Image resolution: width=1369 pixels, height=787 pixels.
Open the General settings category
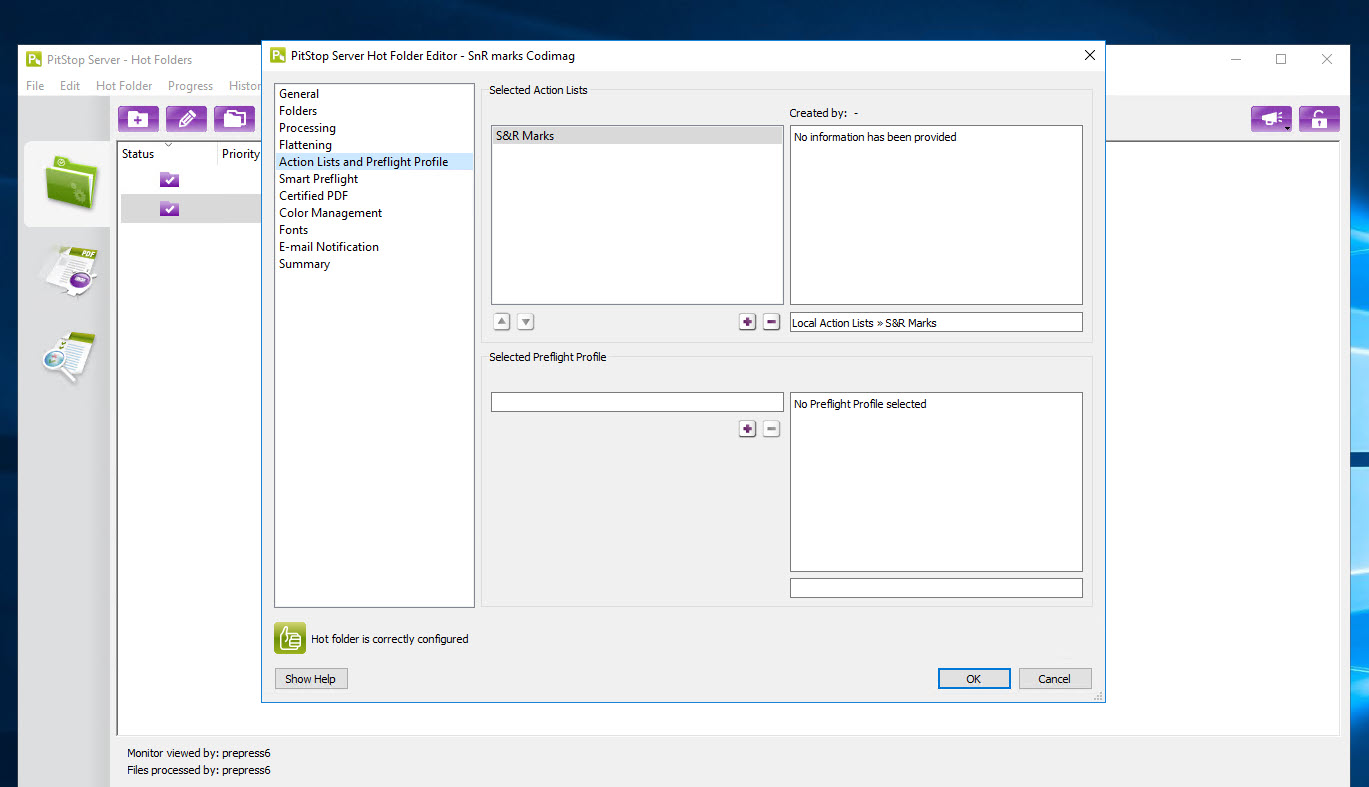click(299, 94)
